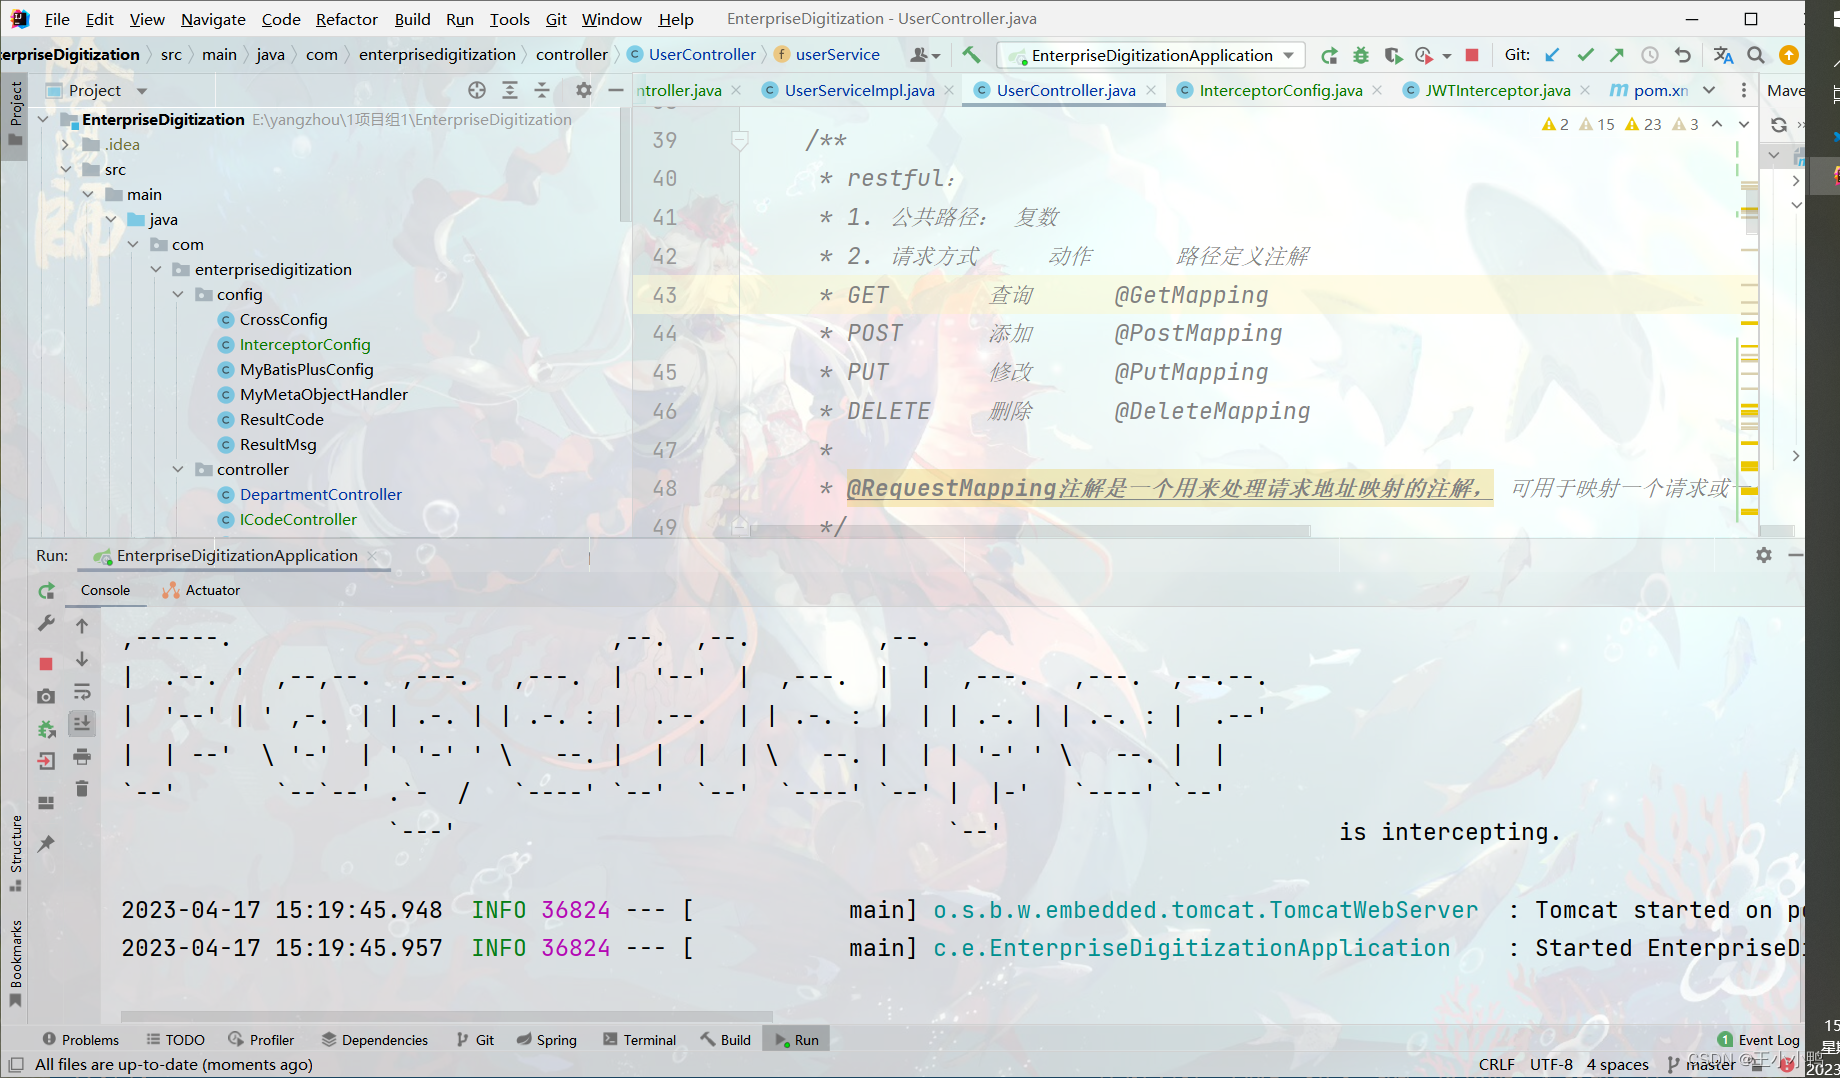Roll back changes with undo icon
This screenshot has height=1078, width=1840.
click(x=1683, y=55)
